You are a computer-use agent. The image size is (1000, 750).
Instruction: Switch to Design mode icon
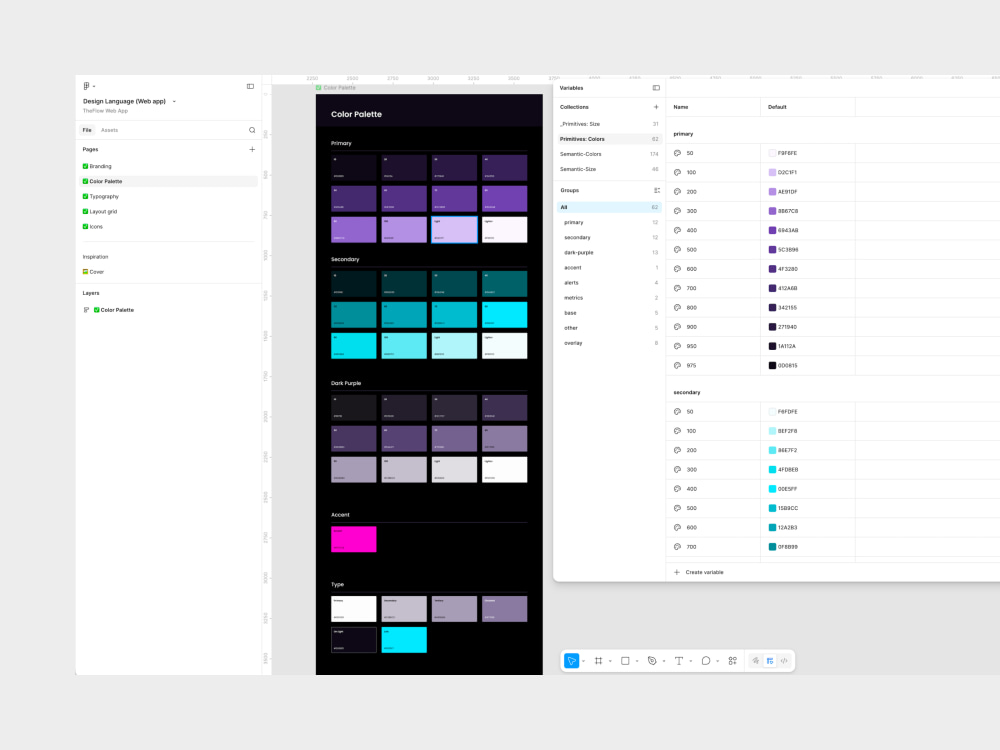click(770, 661)
